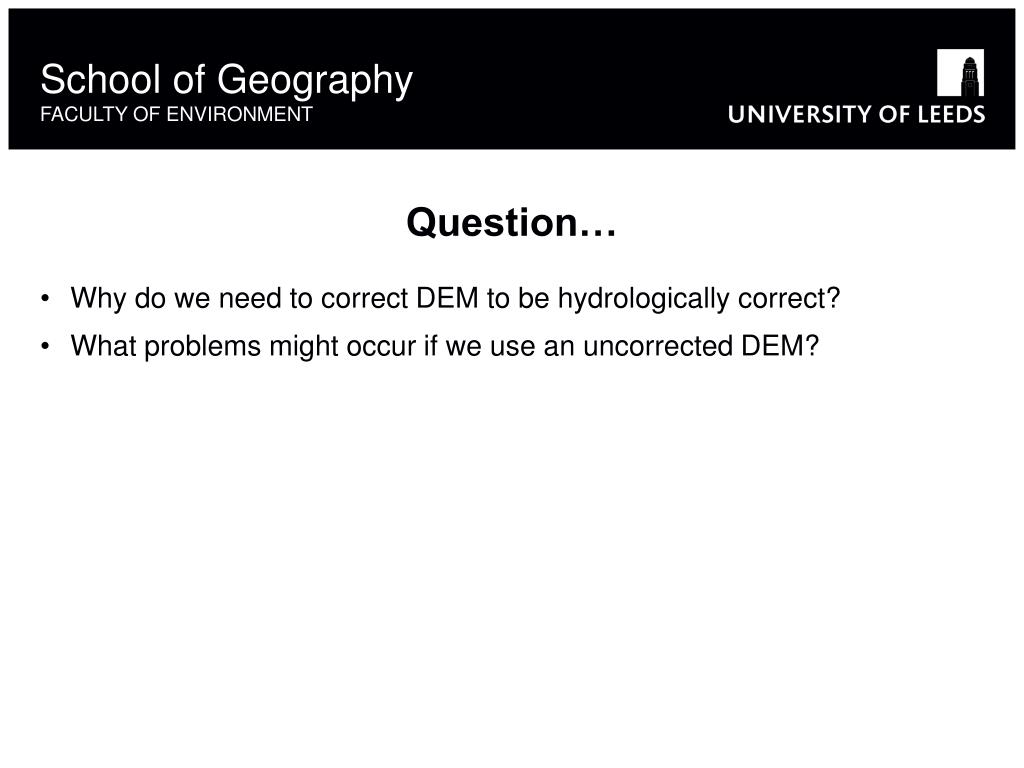Click the line about hydrologically correct DEM

455,299
